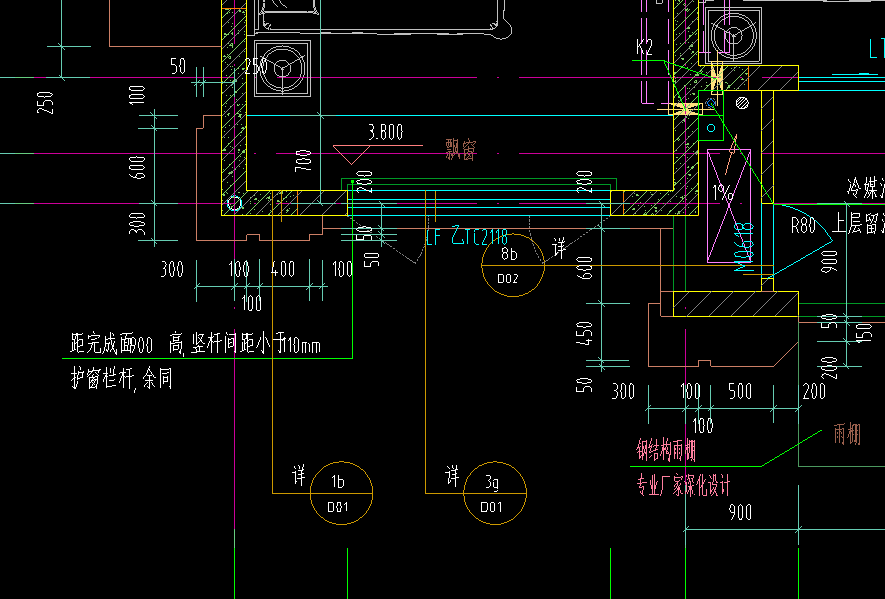Select the AC outdoor unit symbol near K2
The width and height of the screenshot is (885, 599).
coord(733,35)
